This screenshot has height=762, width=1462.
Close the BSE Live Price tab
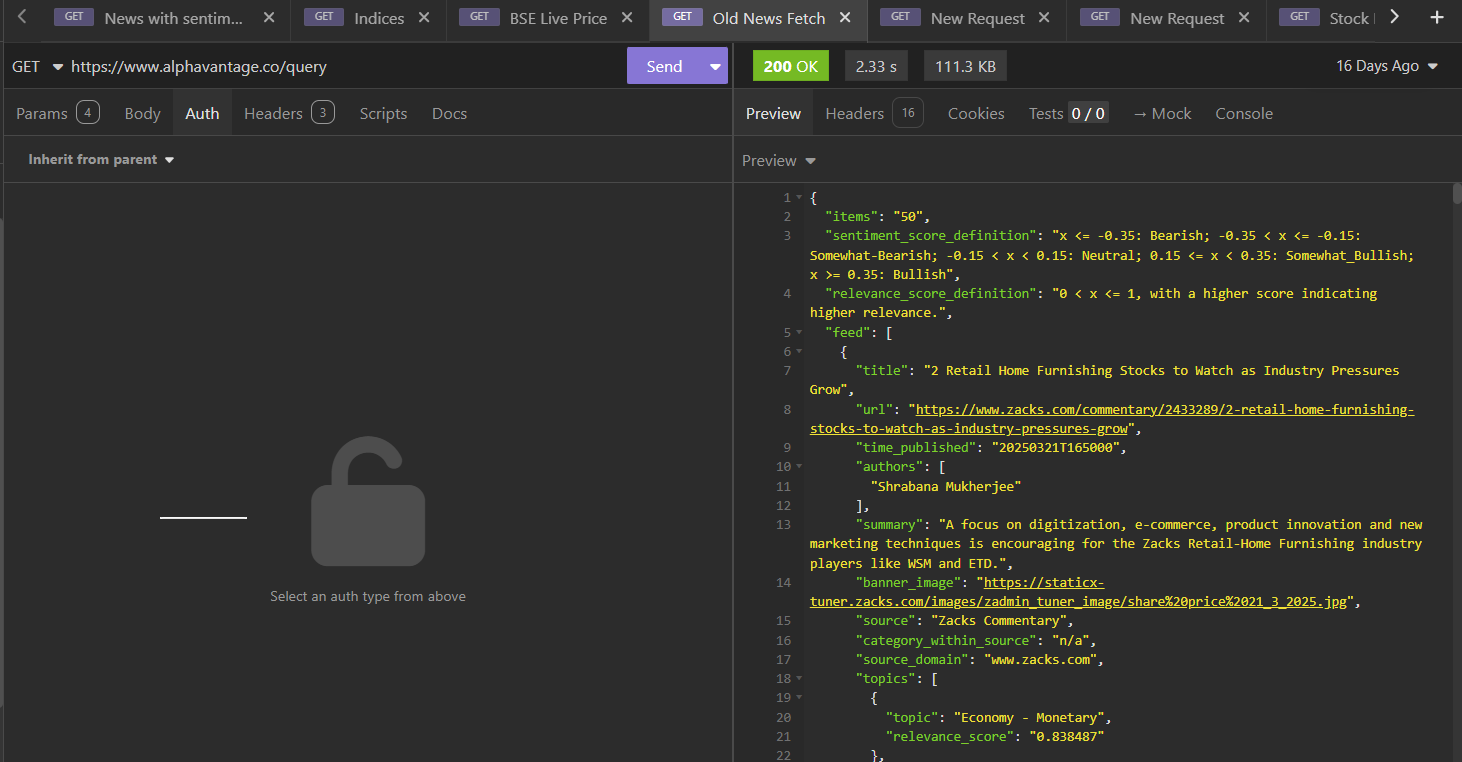(x=626, y=18)
